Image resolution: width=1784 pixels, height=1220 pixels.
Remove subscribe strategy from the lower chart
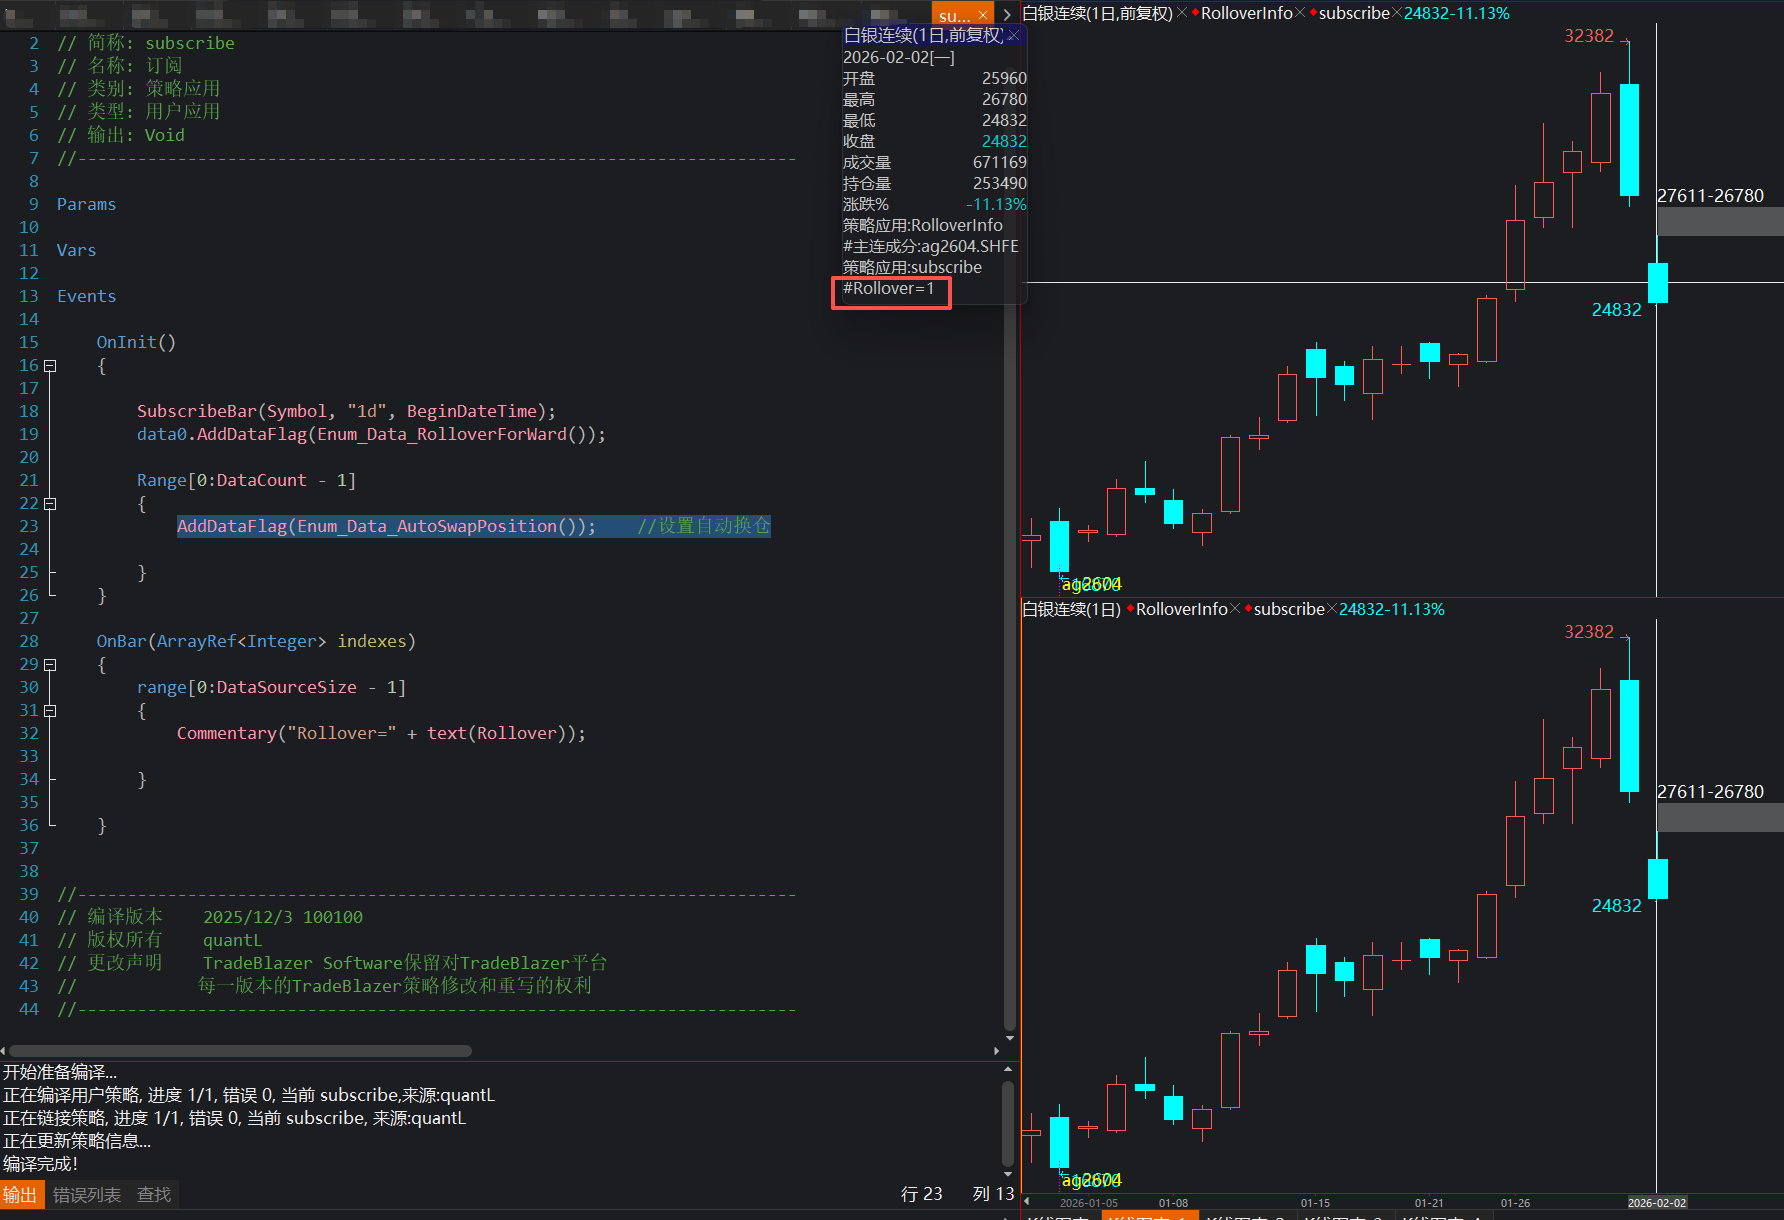[1332, 609]
